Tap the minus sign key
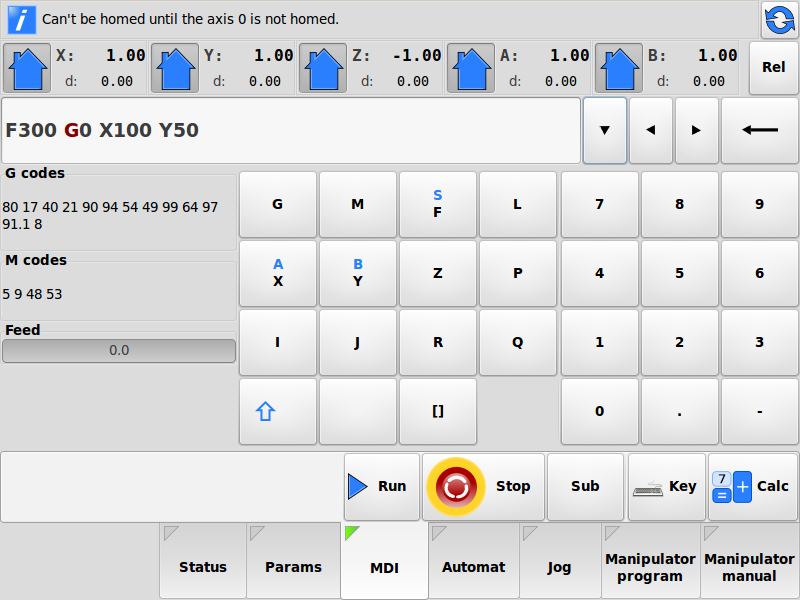Image resolution: width=800 pixels, height=600 pixels. [x=760, y=411]
